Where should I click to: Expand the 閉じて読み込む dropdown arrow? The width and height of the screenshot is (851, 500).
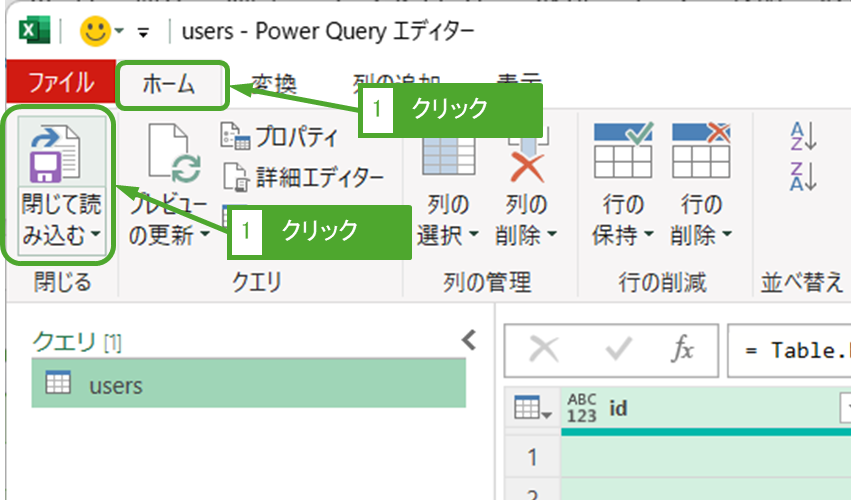[x=96, y=236]
